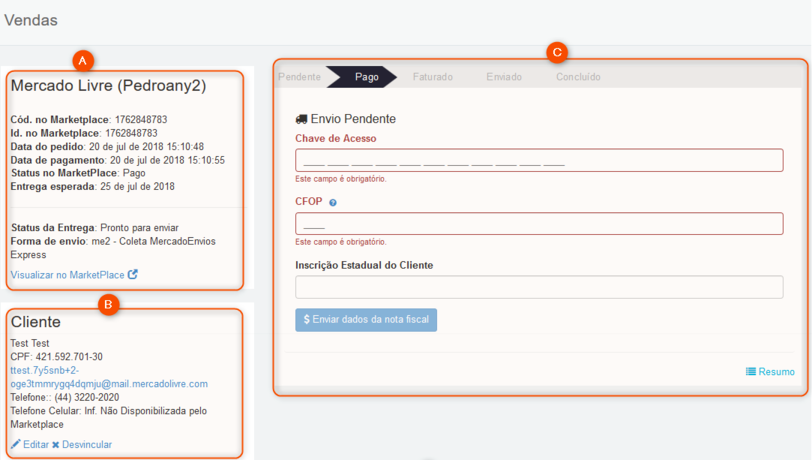Click the Status no MarketPlace: Pago text
The image size is (812, 460).
pos(78,173)
